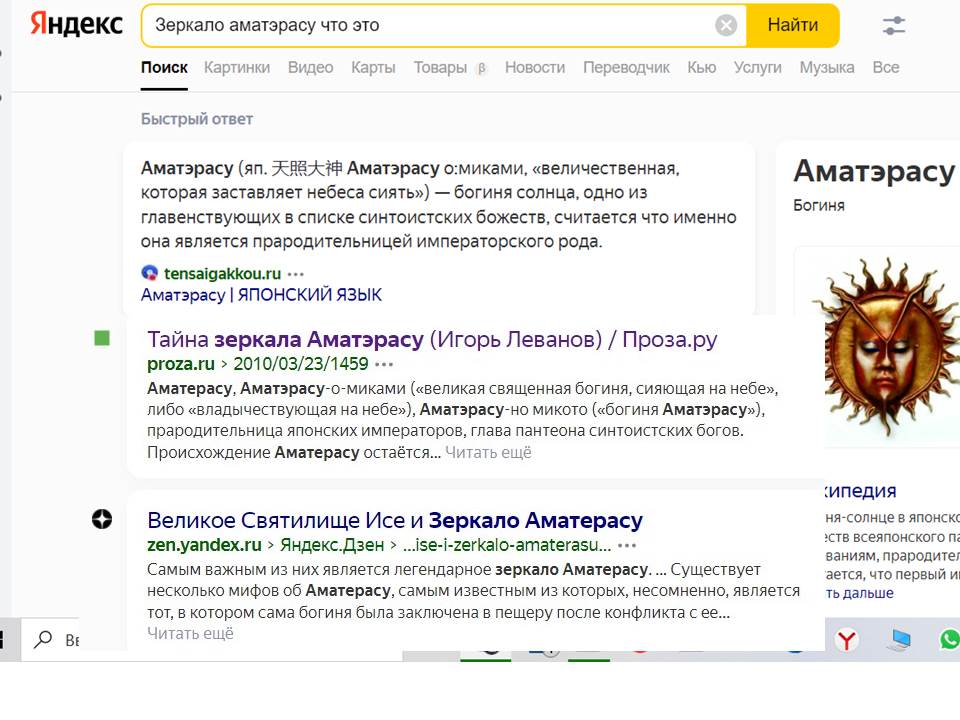Open options dots for proza.ru result
The image size is (960, 720).
384,365
